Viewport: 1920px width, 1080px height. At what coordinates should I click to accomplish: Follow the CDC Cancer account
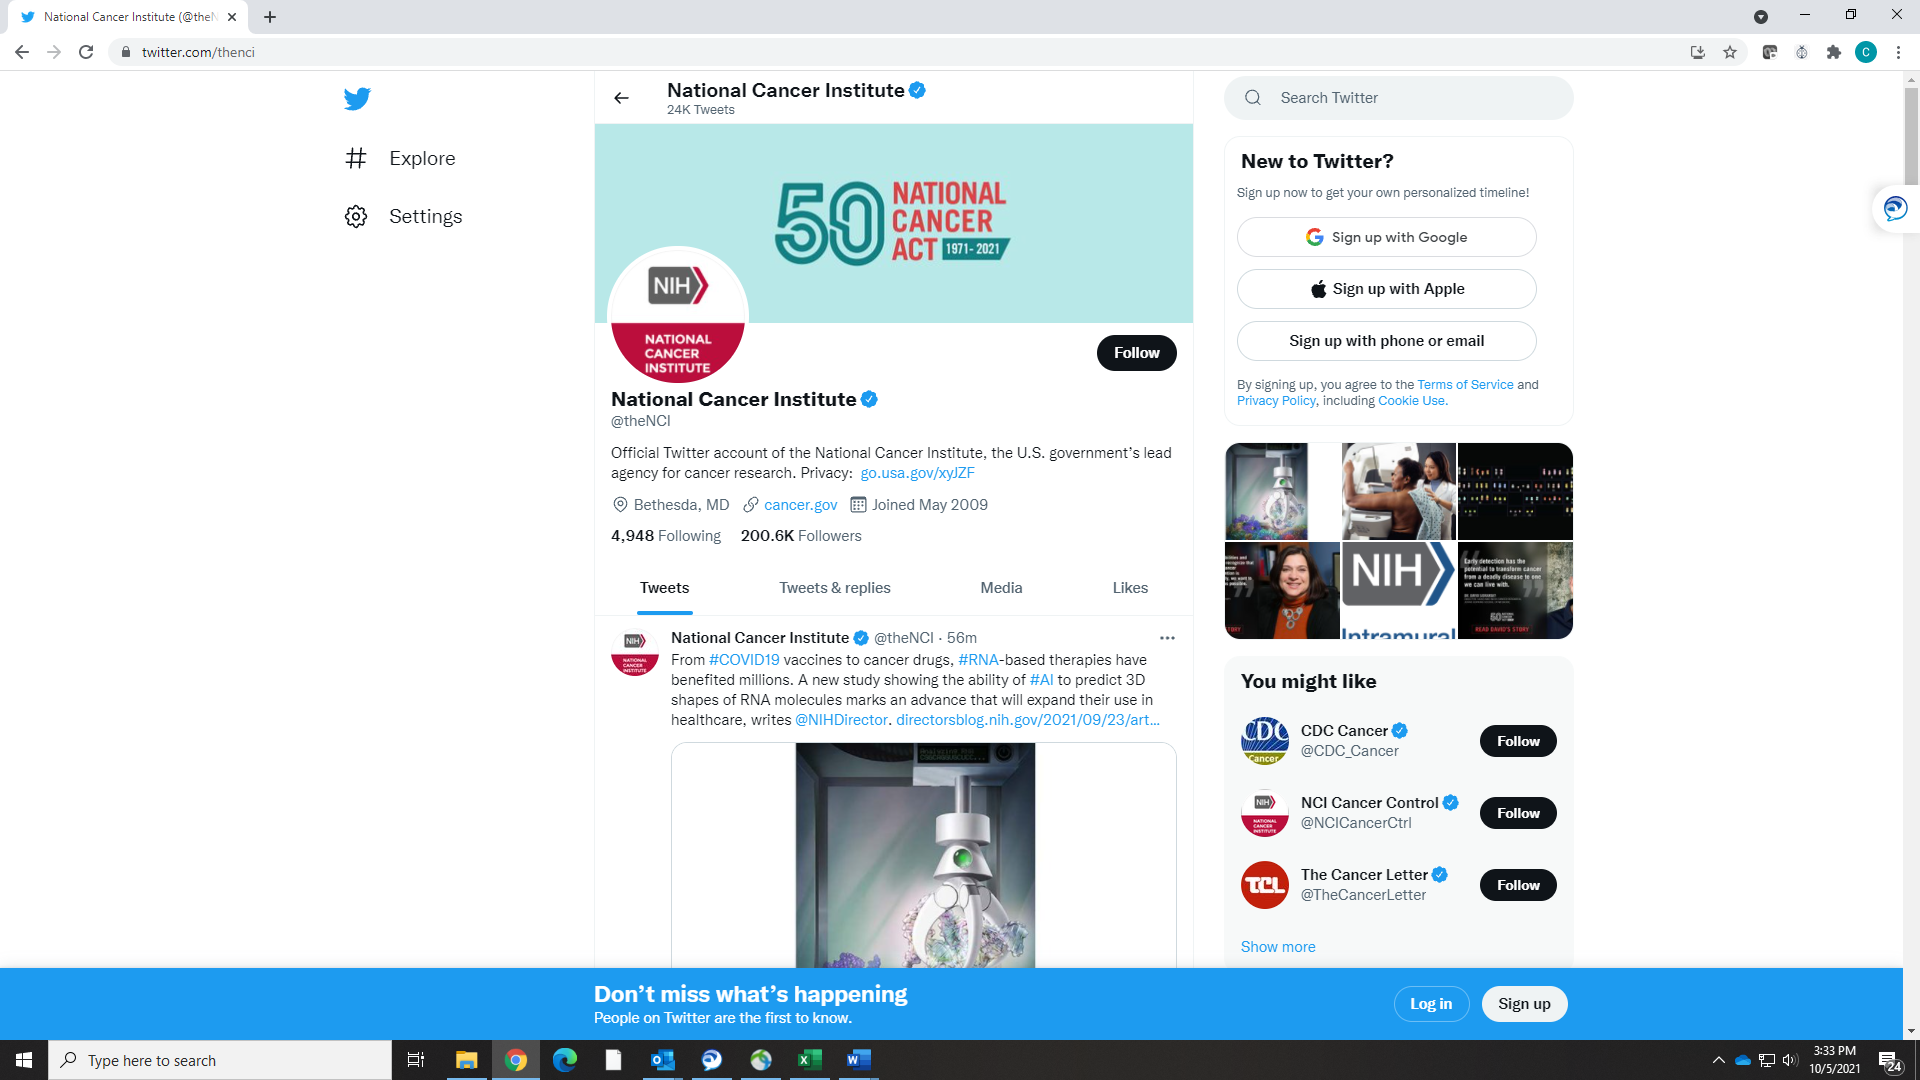pos(1517,741)
